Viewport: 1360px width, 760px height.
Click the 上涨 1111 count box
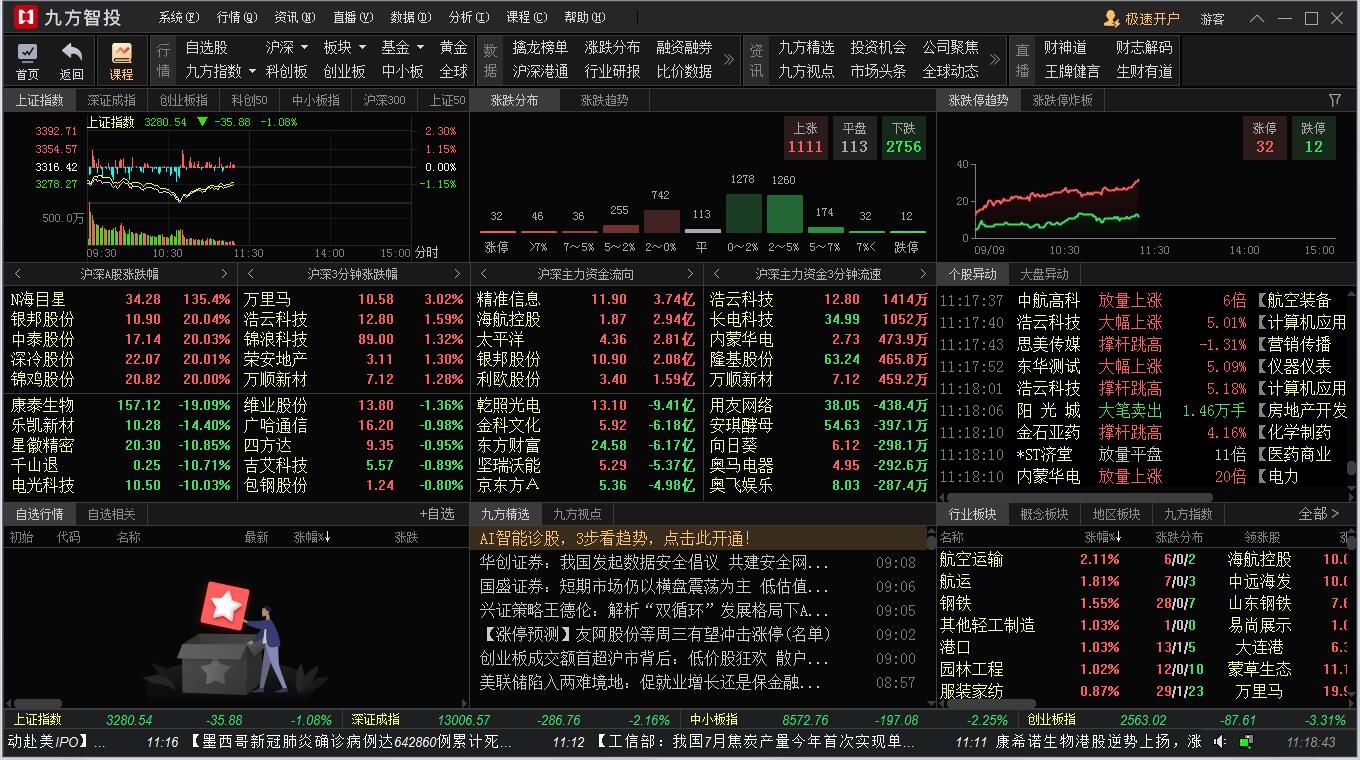click(x=805, y=138)
